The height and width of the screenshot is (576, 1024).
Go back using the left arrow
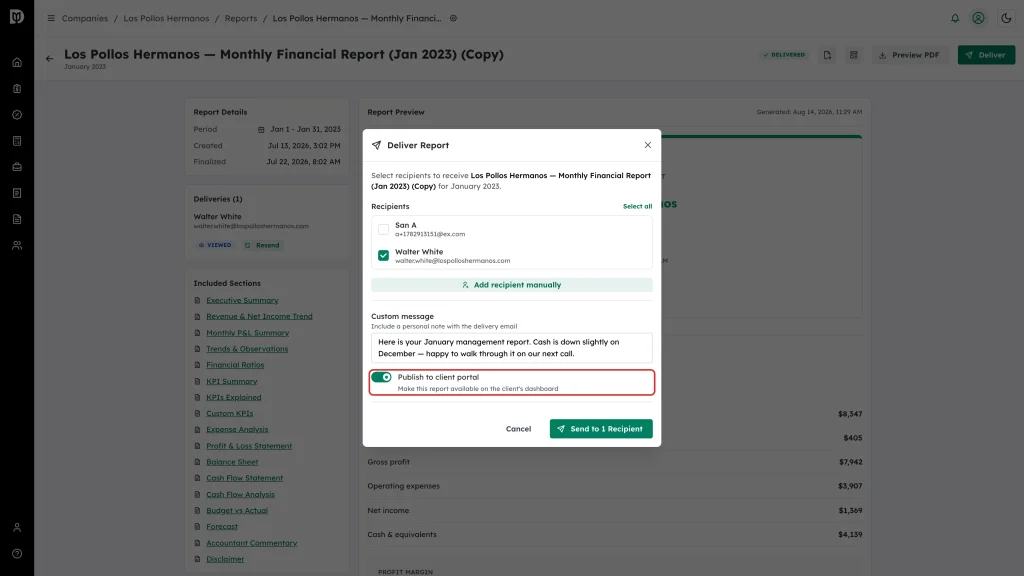pos(50,59)
